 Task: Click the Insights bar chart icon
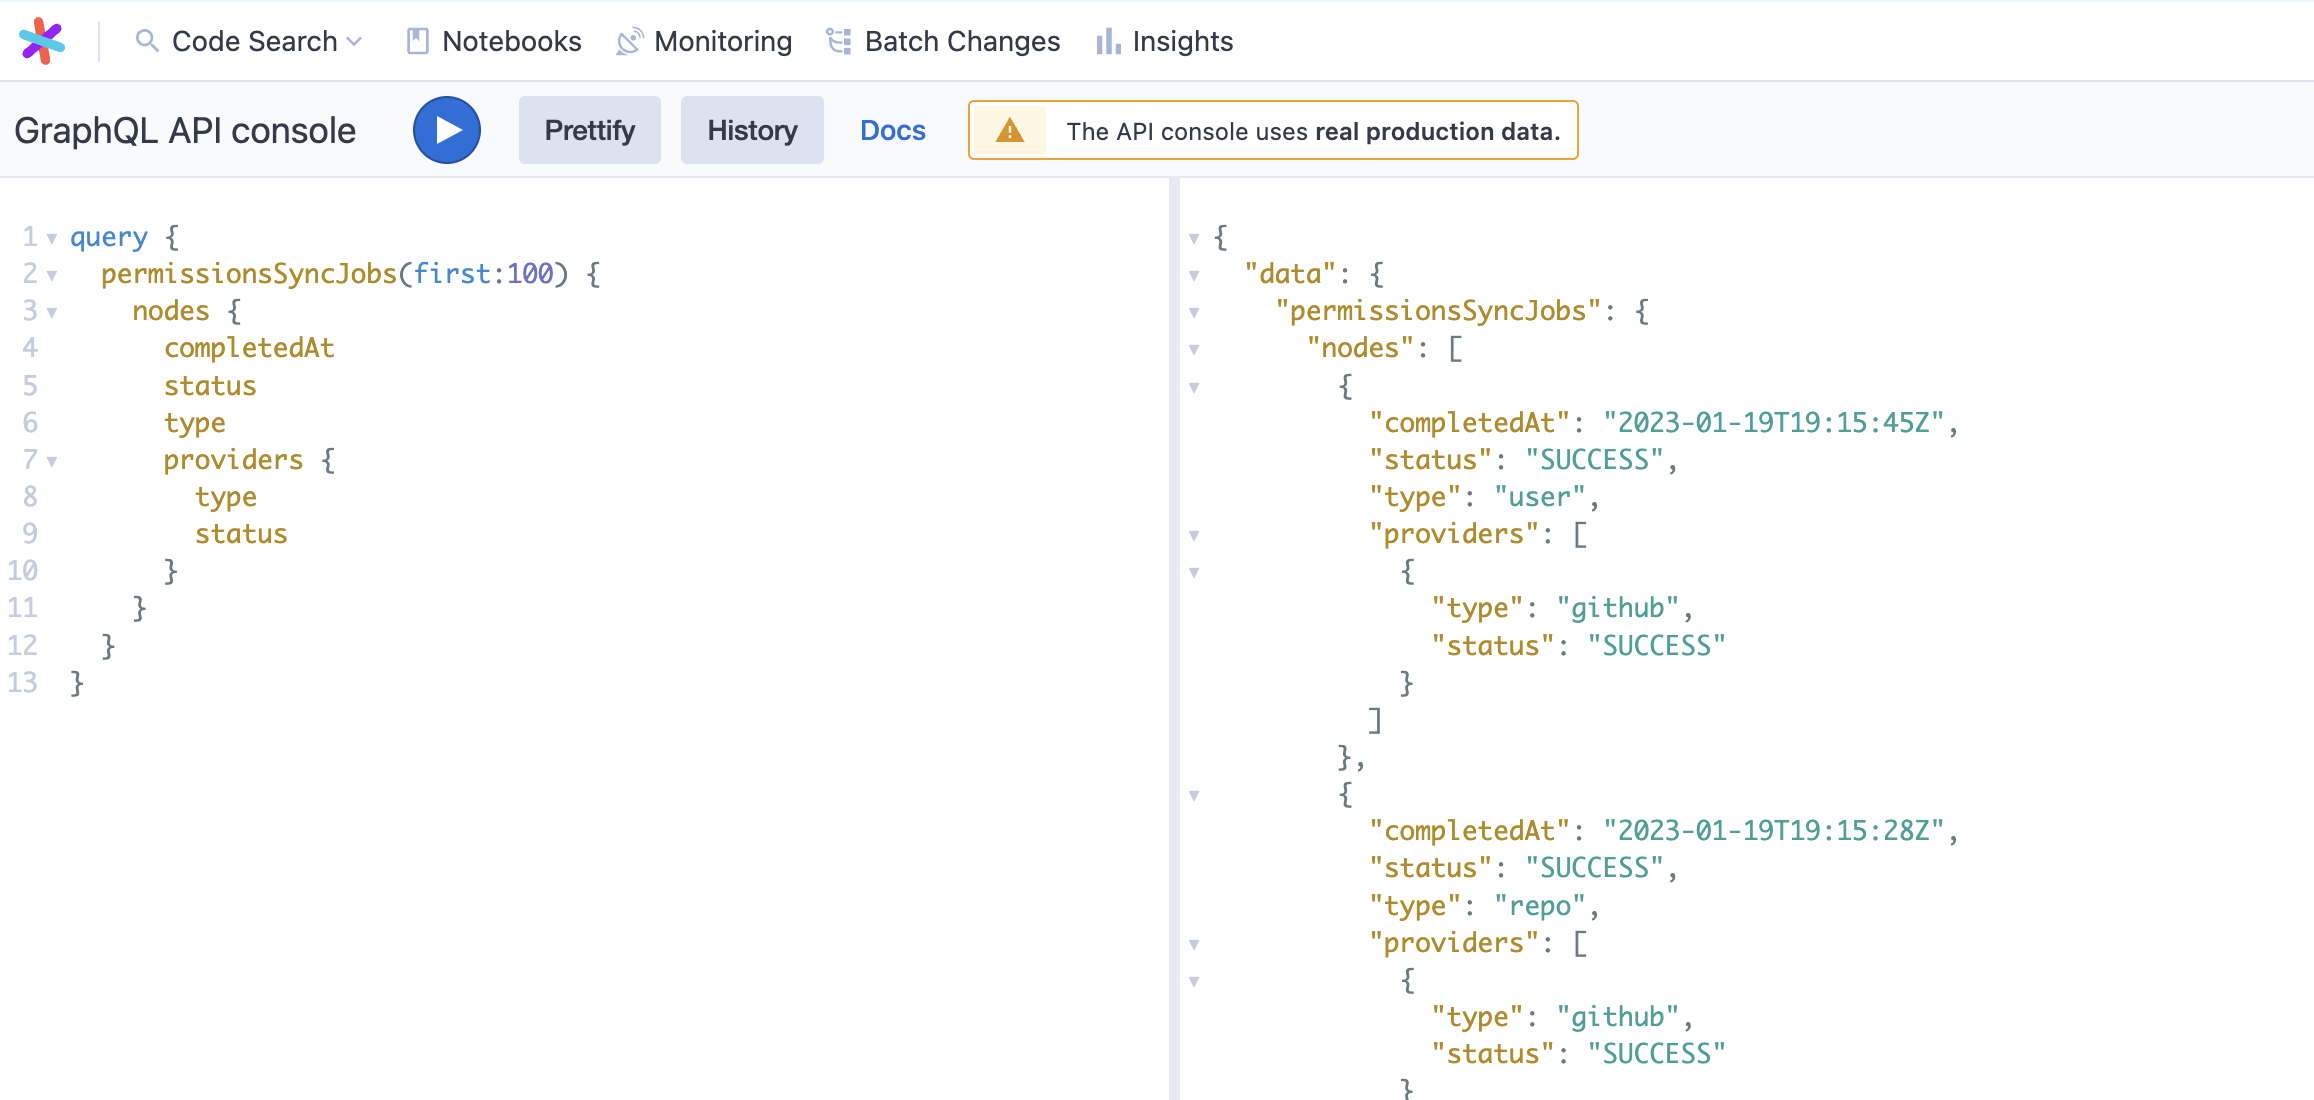coord(1108,41)
